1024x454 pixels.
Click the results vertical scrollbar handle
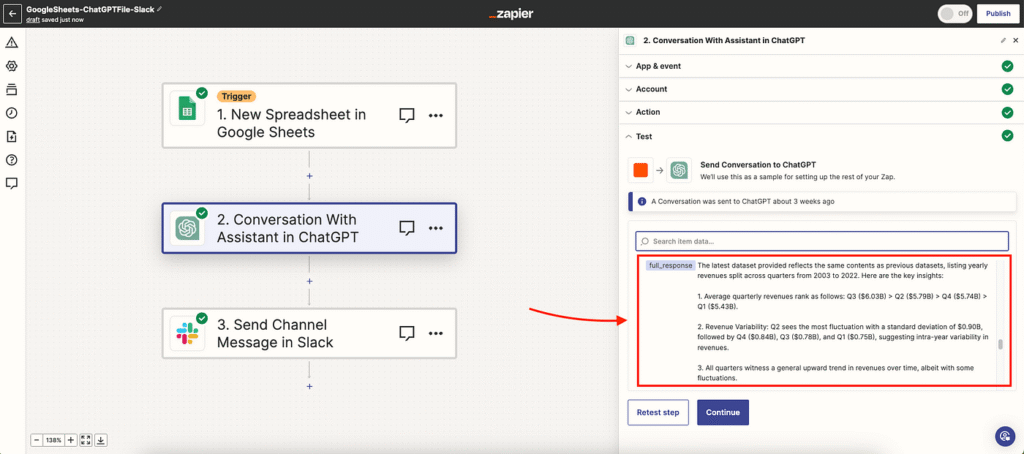coord(1000,345)
